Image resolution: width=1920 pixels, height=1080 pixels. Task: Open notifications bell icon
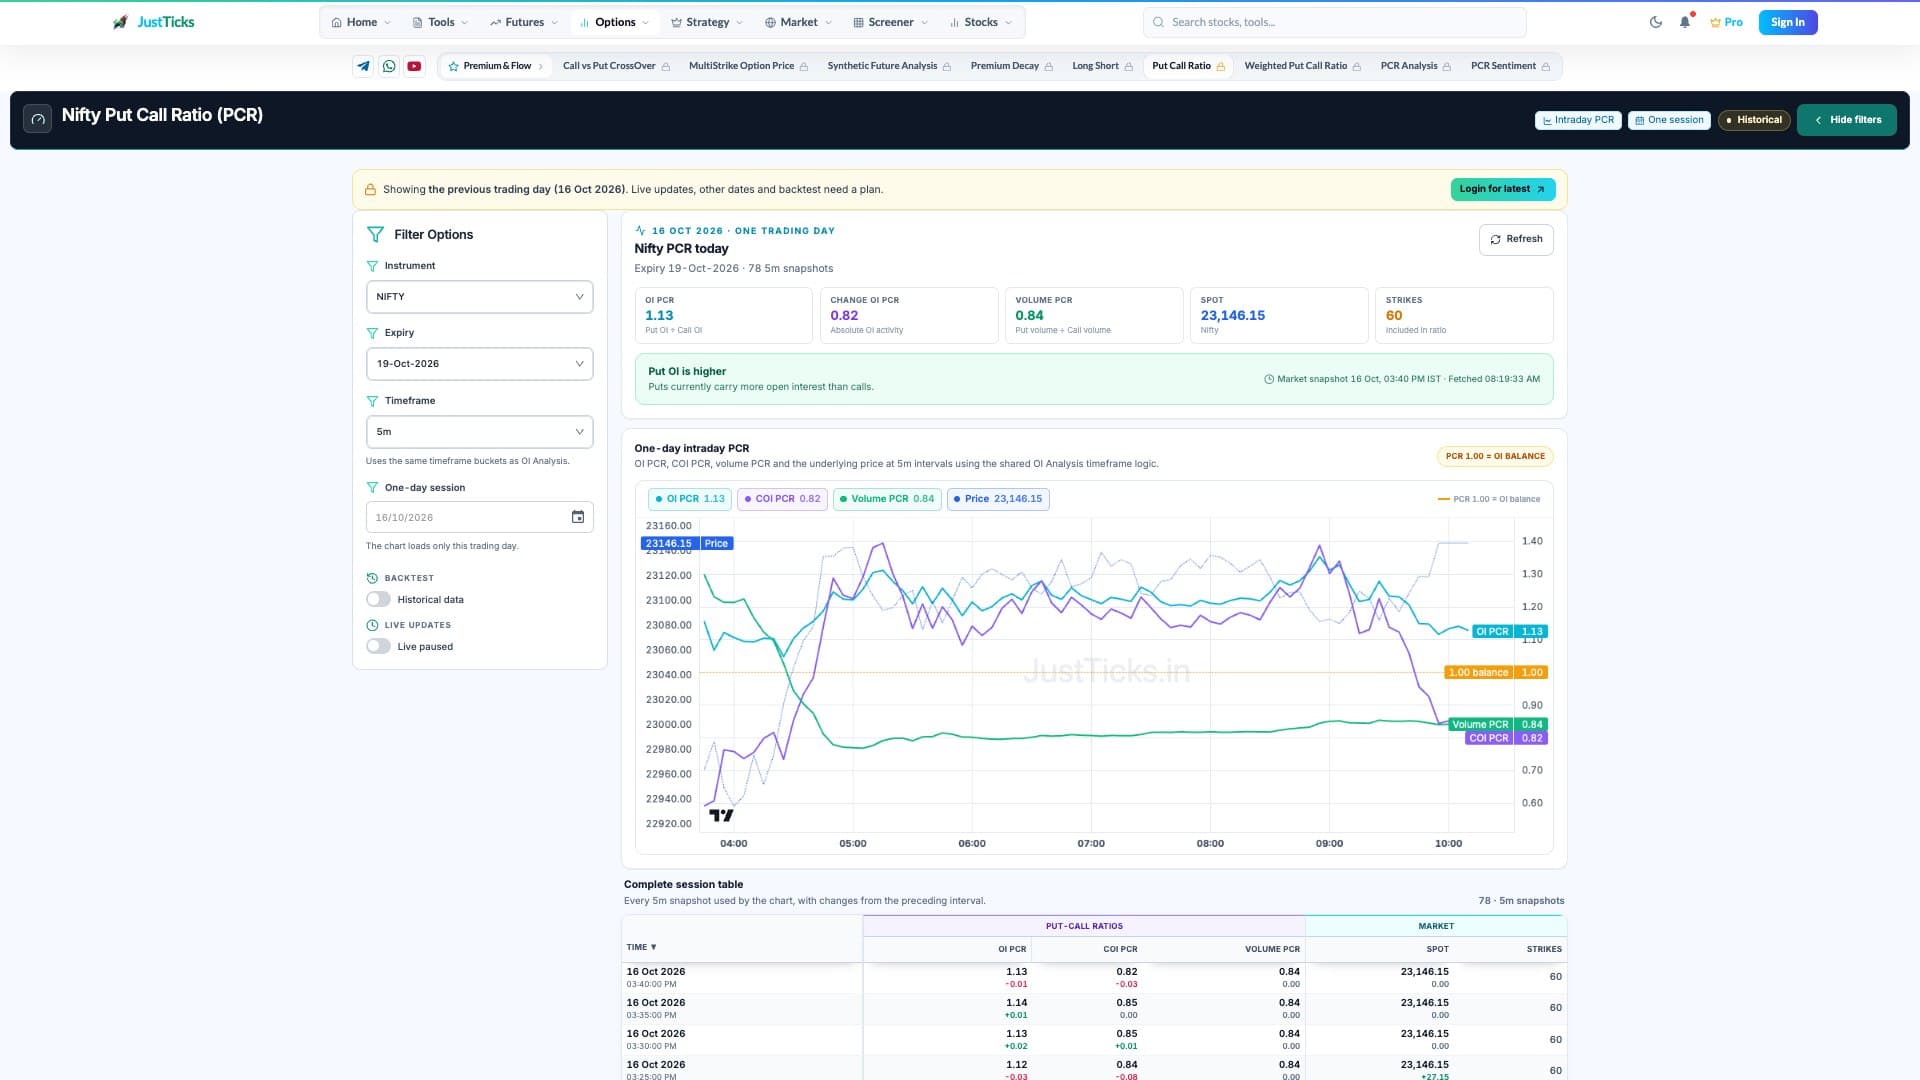coord(1685,22)
